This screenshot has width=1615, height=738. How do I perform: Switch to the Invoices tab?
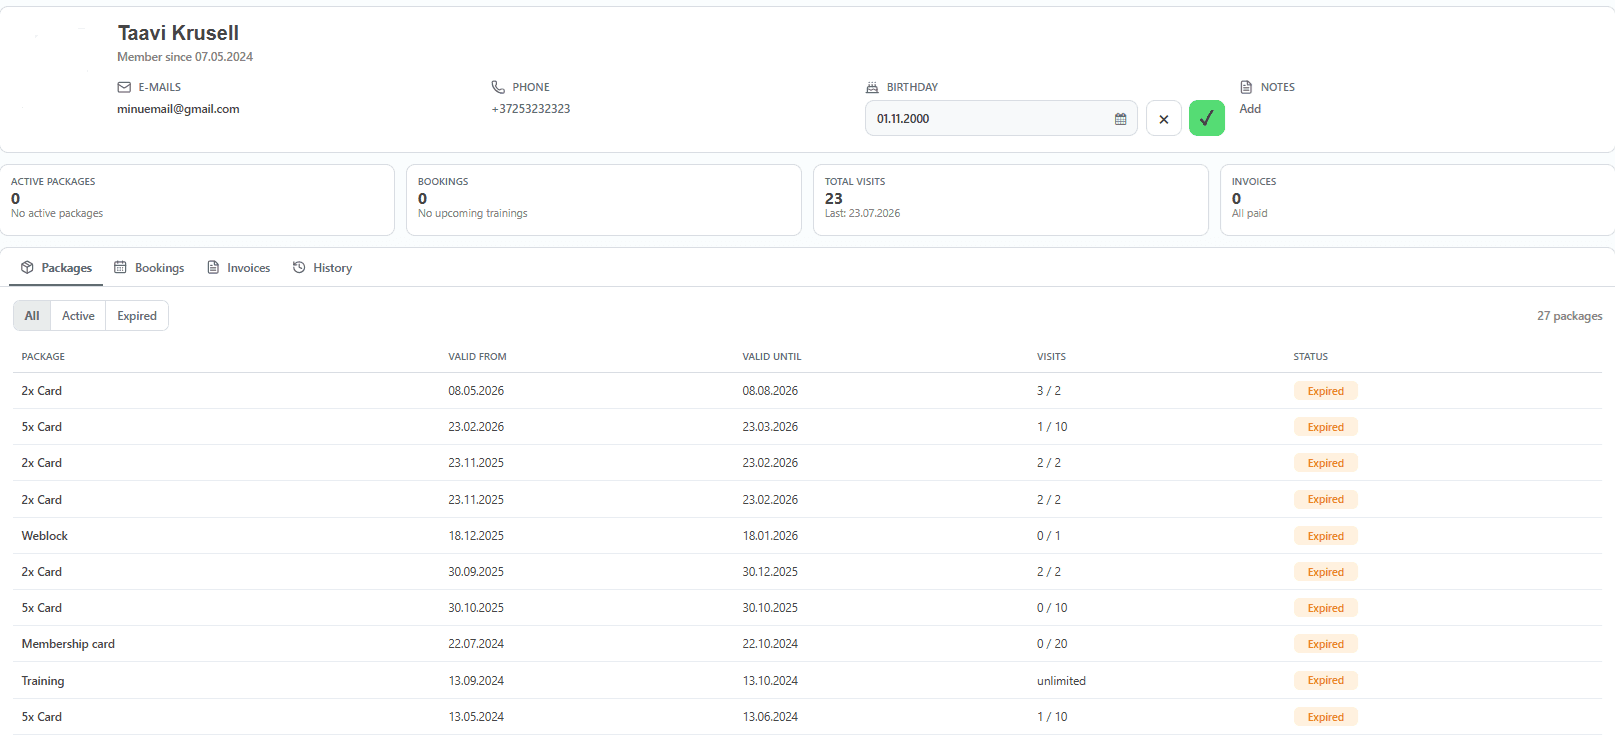239,268
